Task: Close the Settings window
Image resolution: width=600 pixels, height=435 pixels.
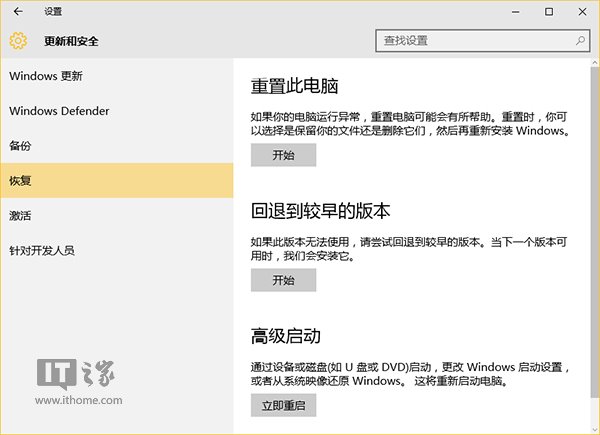Action: point(582,12)
